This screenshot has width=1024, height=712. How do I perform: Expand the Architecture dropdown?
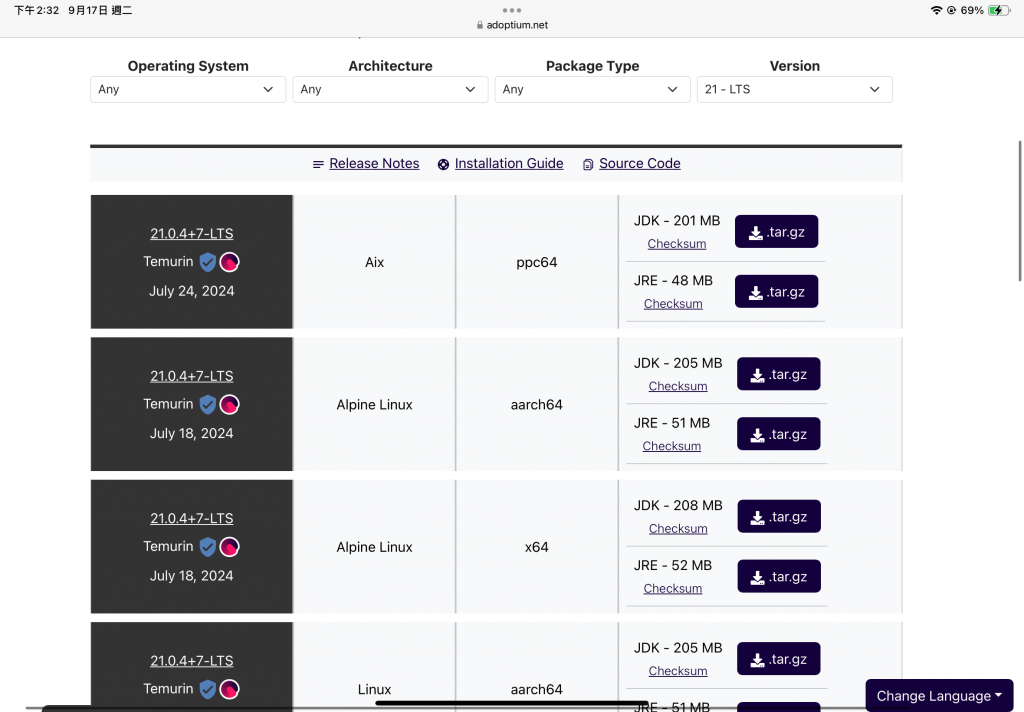point(390,89)
